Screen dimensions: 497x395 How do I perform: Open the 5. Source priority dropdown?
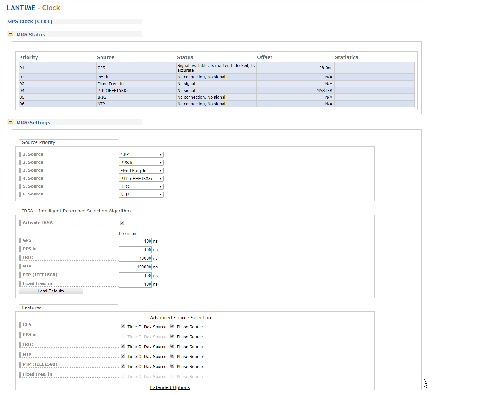pos(141,186)
